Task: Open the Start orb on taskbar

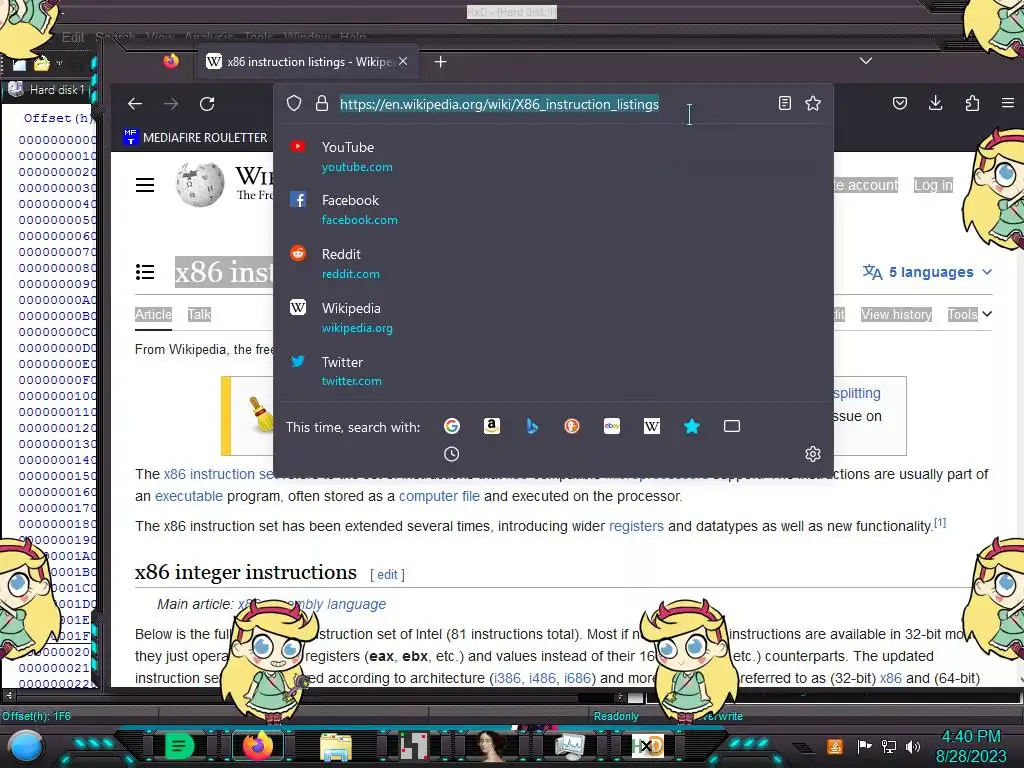Action: (25, 746)
